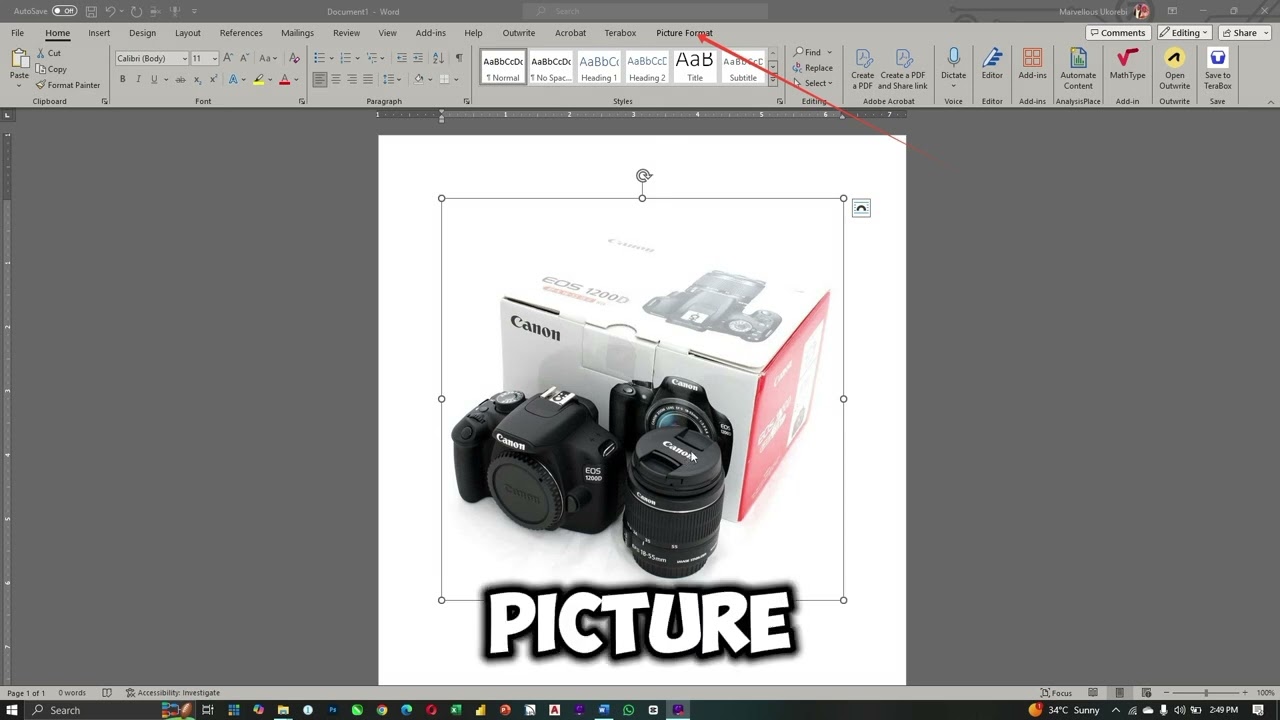Select the Format Painter tool
The width and height of the screenshot is (1280, 720).
[68, 85]
